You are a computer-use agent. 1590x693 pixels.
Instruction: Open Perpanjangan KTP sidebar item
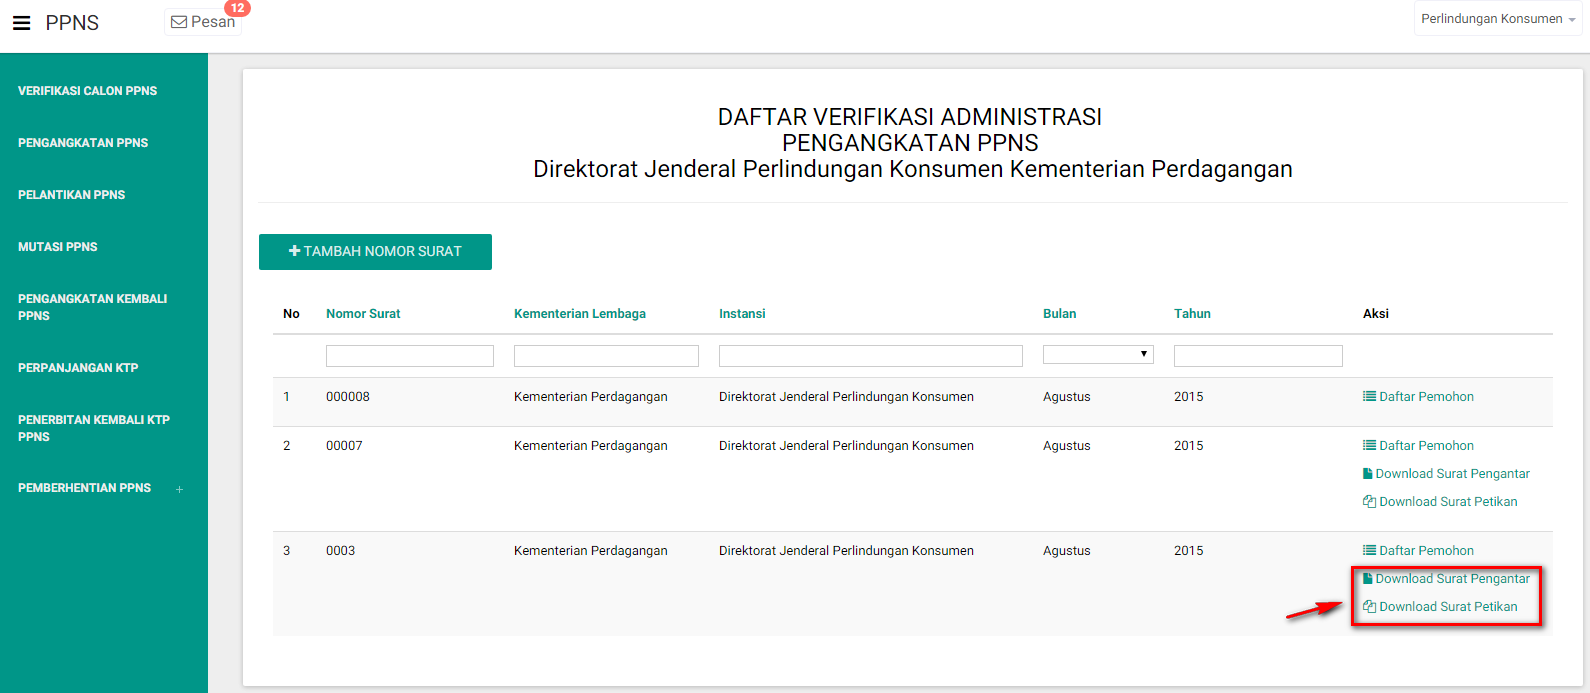[78, 368]
